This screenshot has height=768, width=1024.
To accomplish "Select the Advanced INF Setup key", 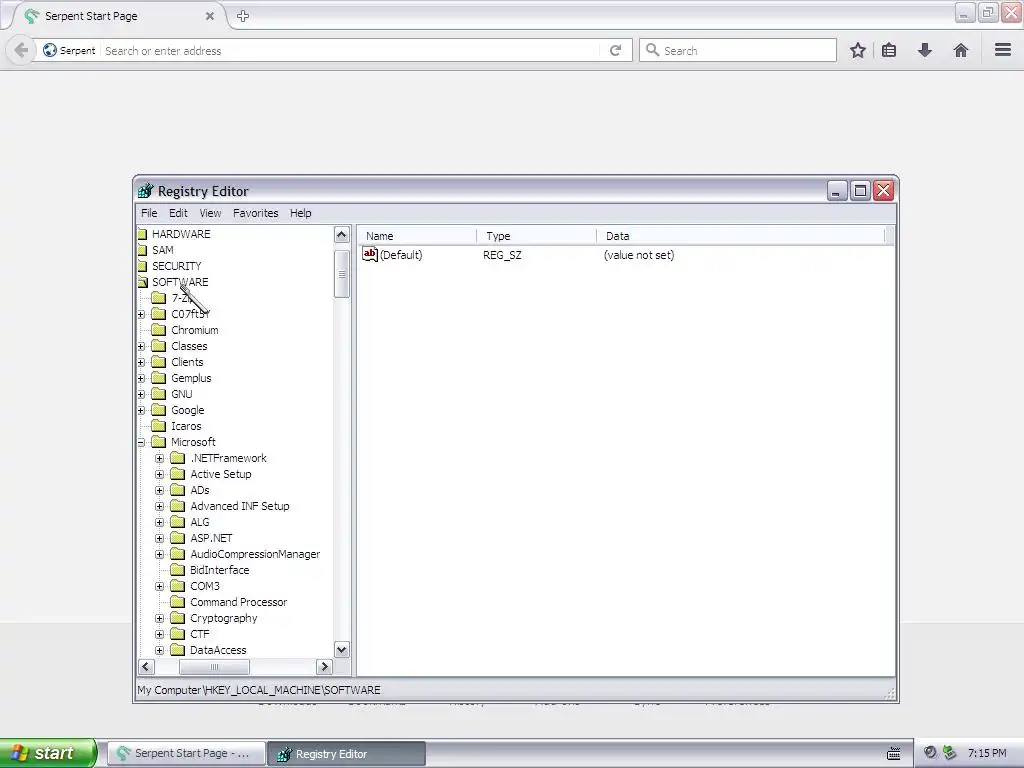I will point(240,506).
